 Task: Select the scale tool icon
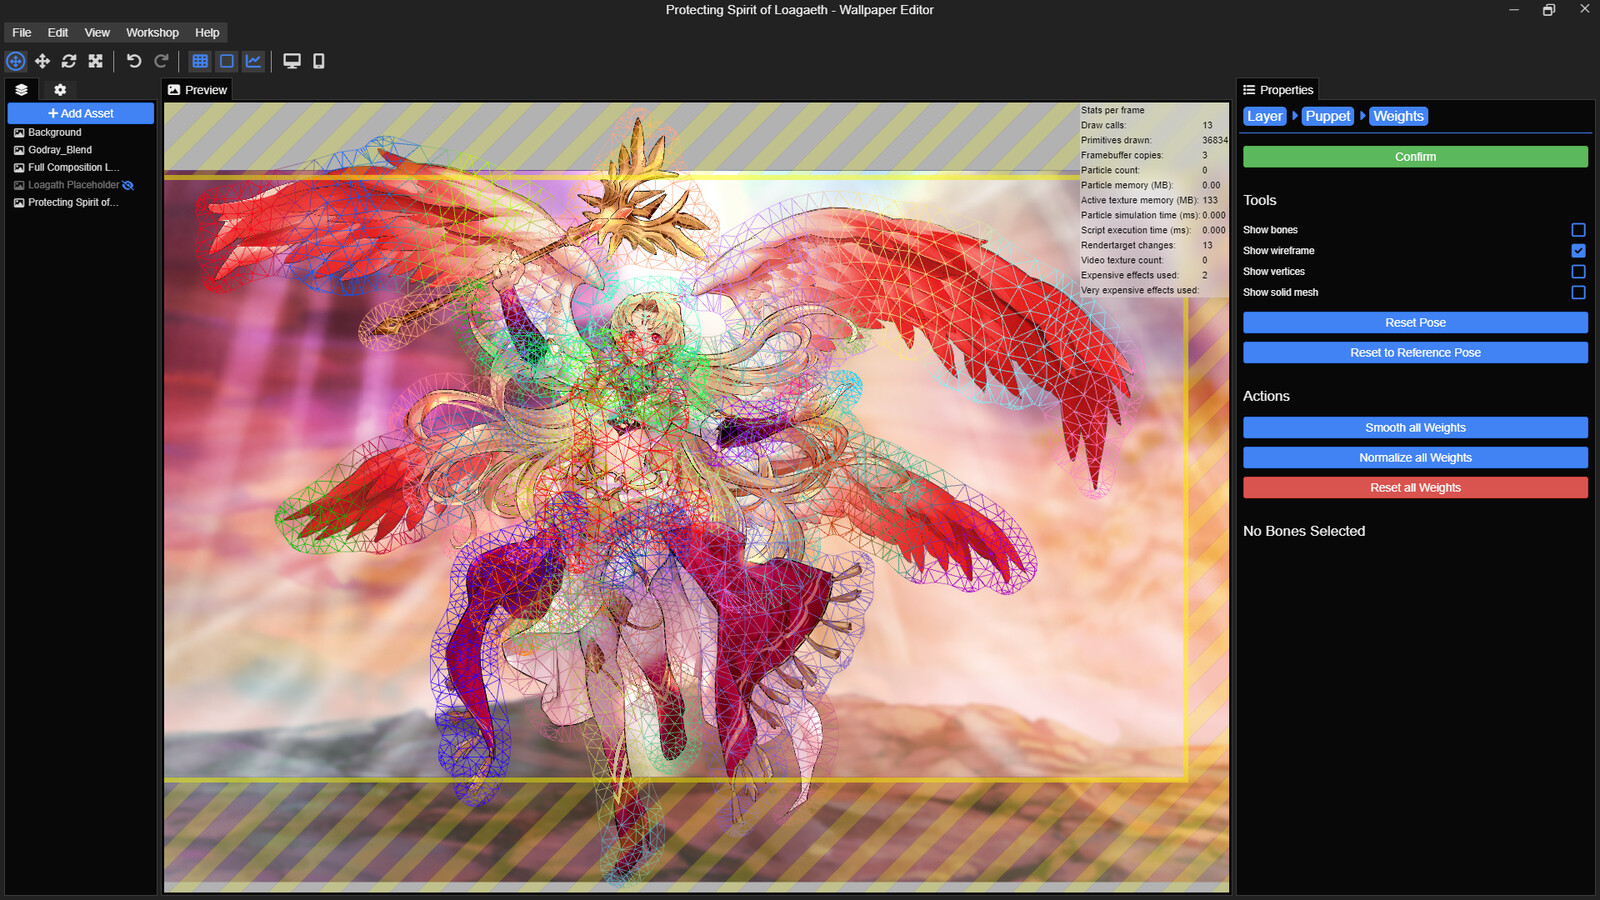[95, 61]
